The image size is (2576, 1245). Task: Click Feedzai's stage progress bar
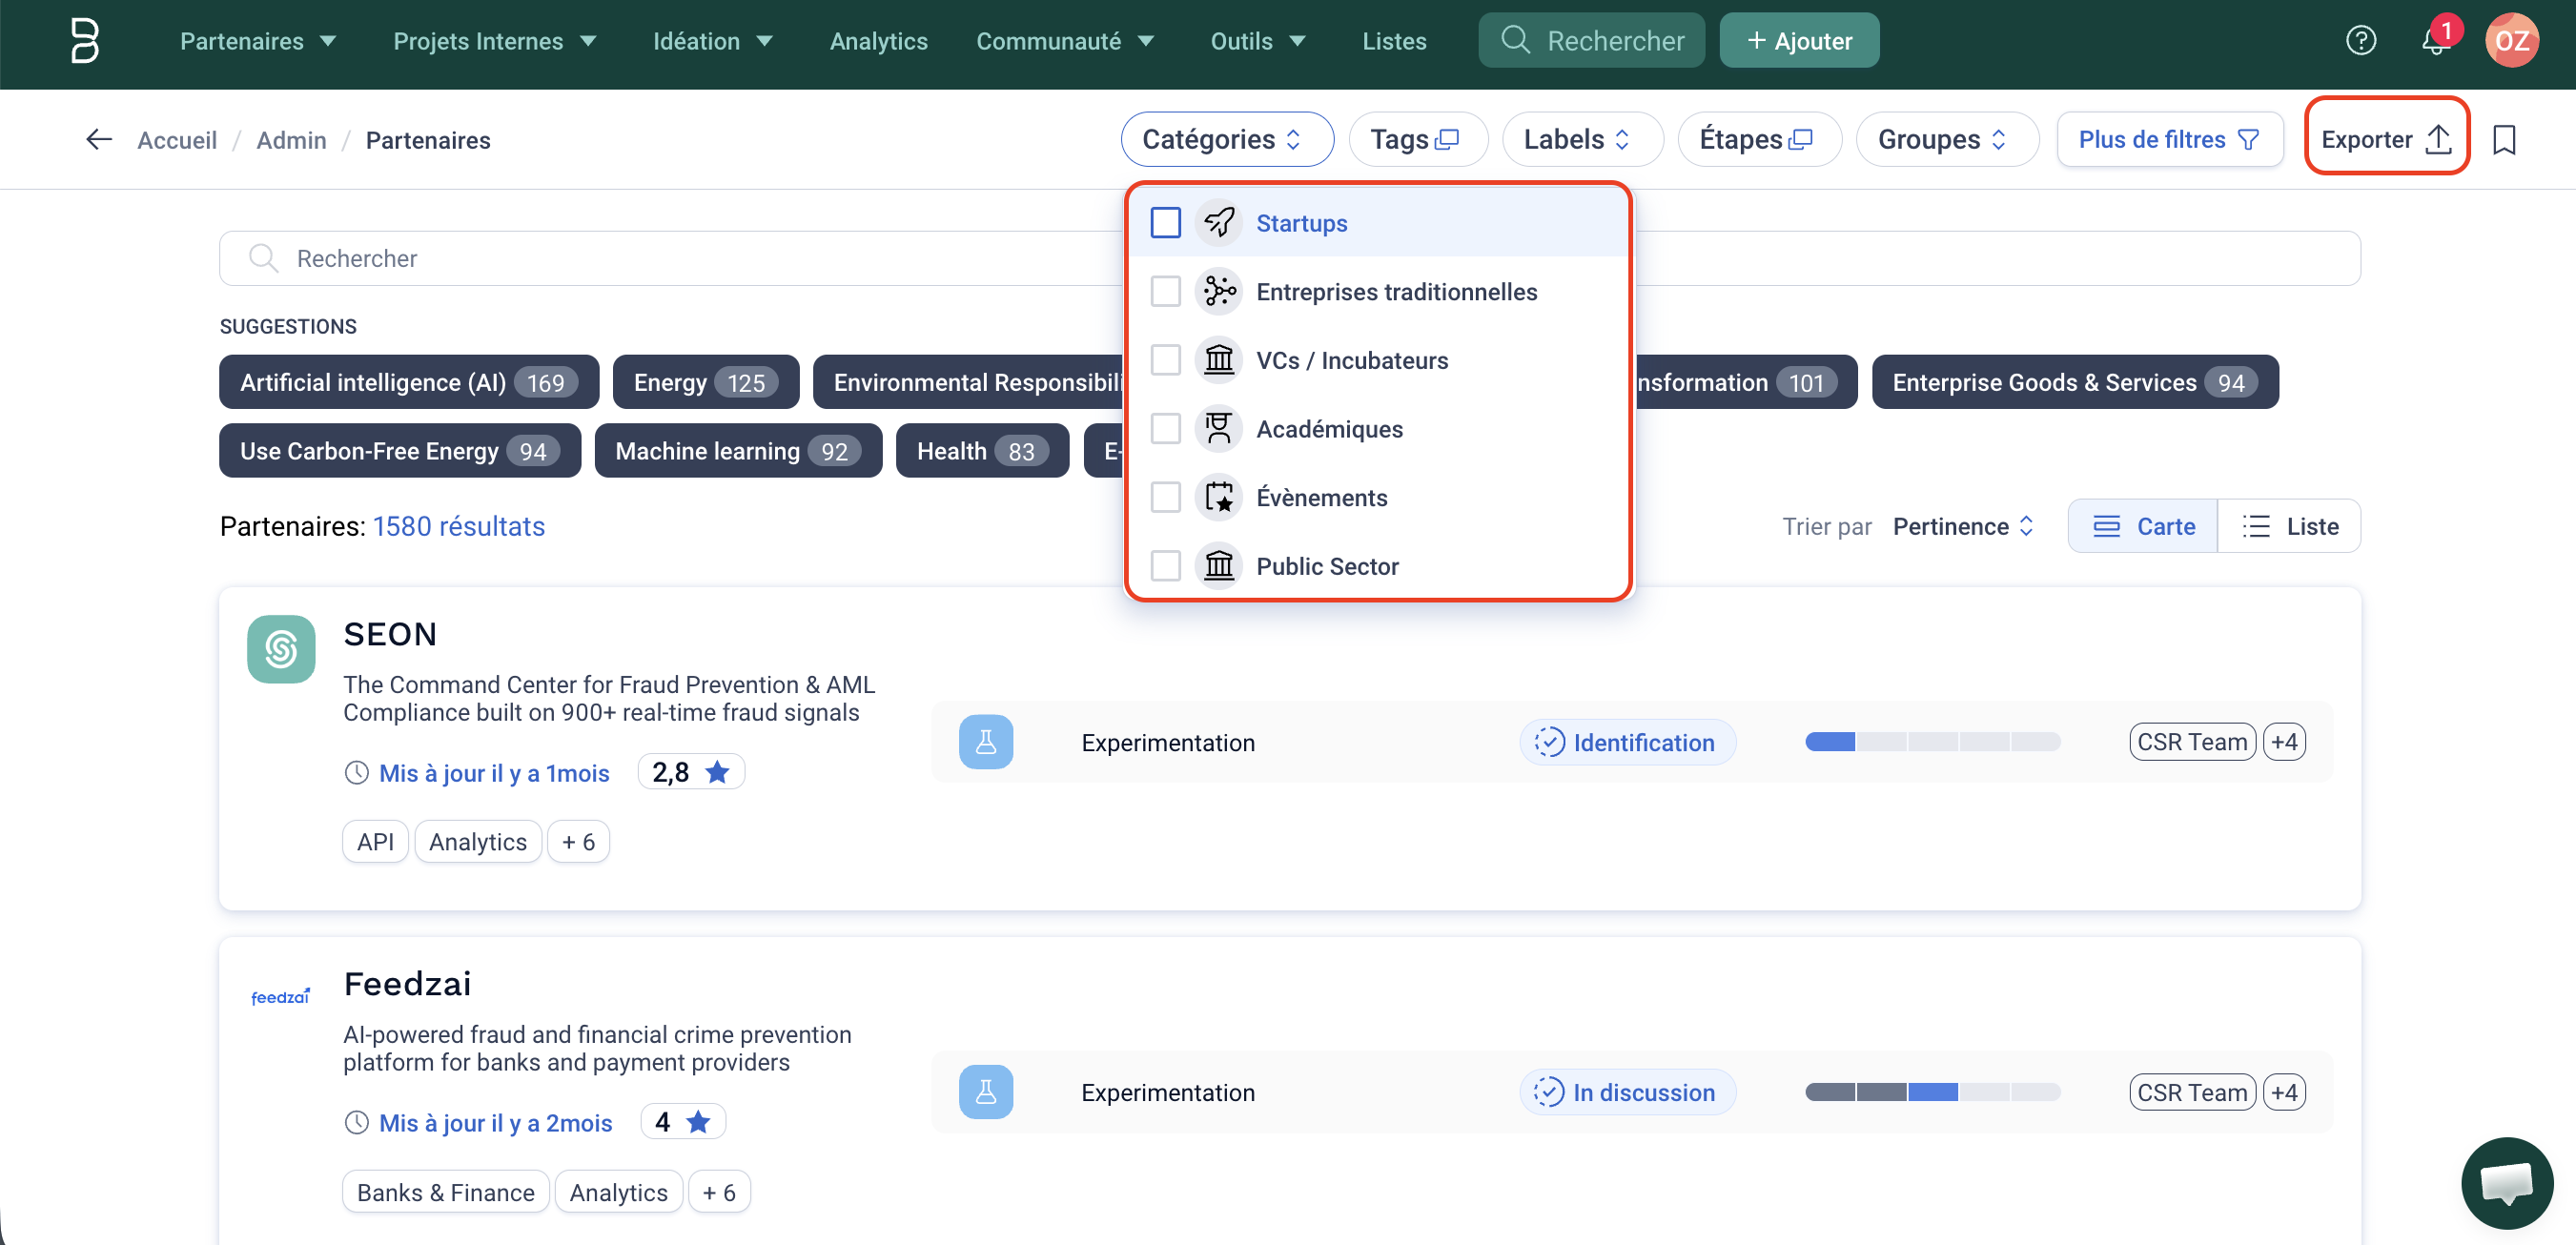click(1932, 1092)
